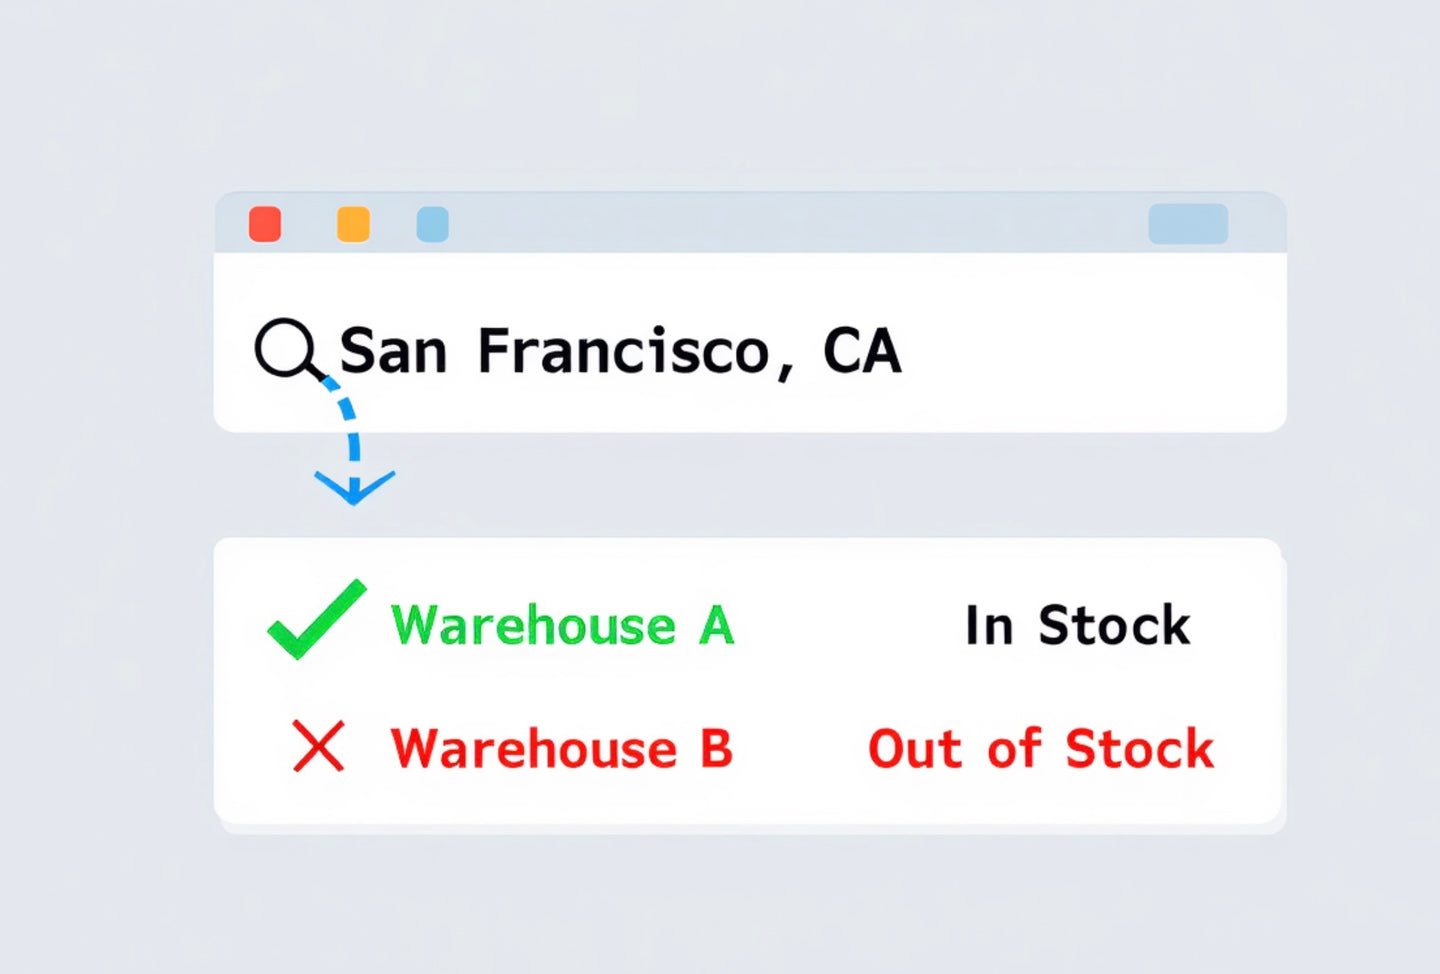The image size is (1440, 974).
Task: Click the magnifying glass search icon
Action: coord(286,348)
